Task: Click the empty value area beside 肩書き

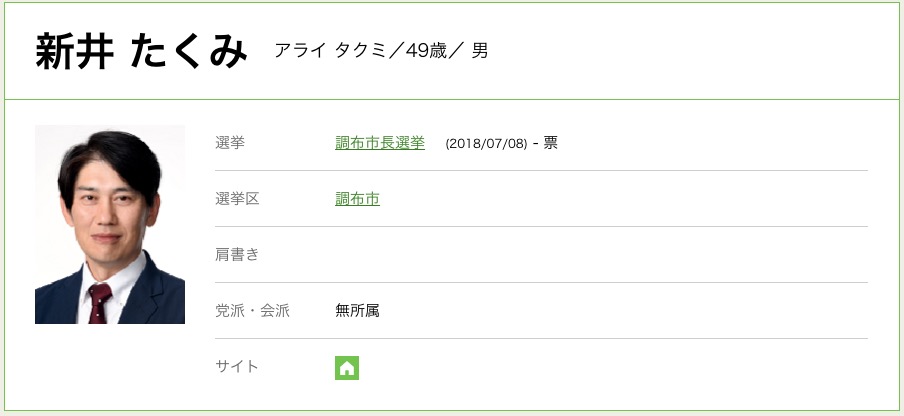Action: click(x=600, y=255)
